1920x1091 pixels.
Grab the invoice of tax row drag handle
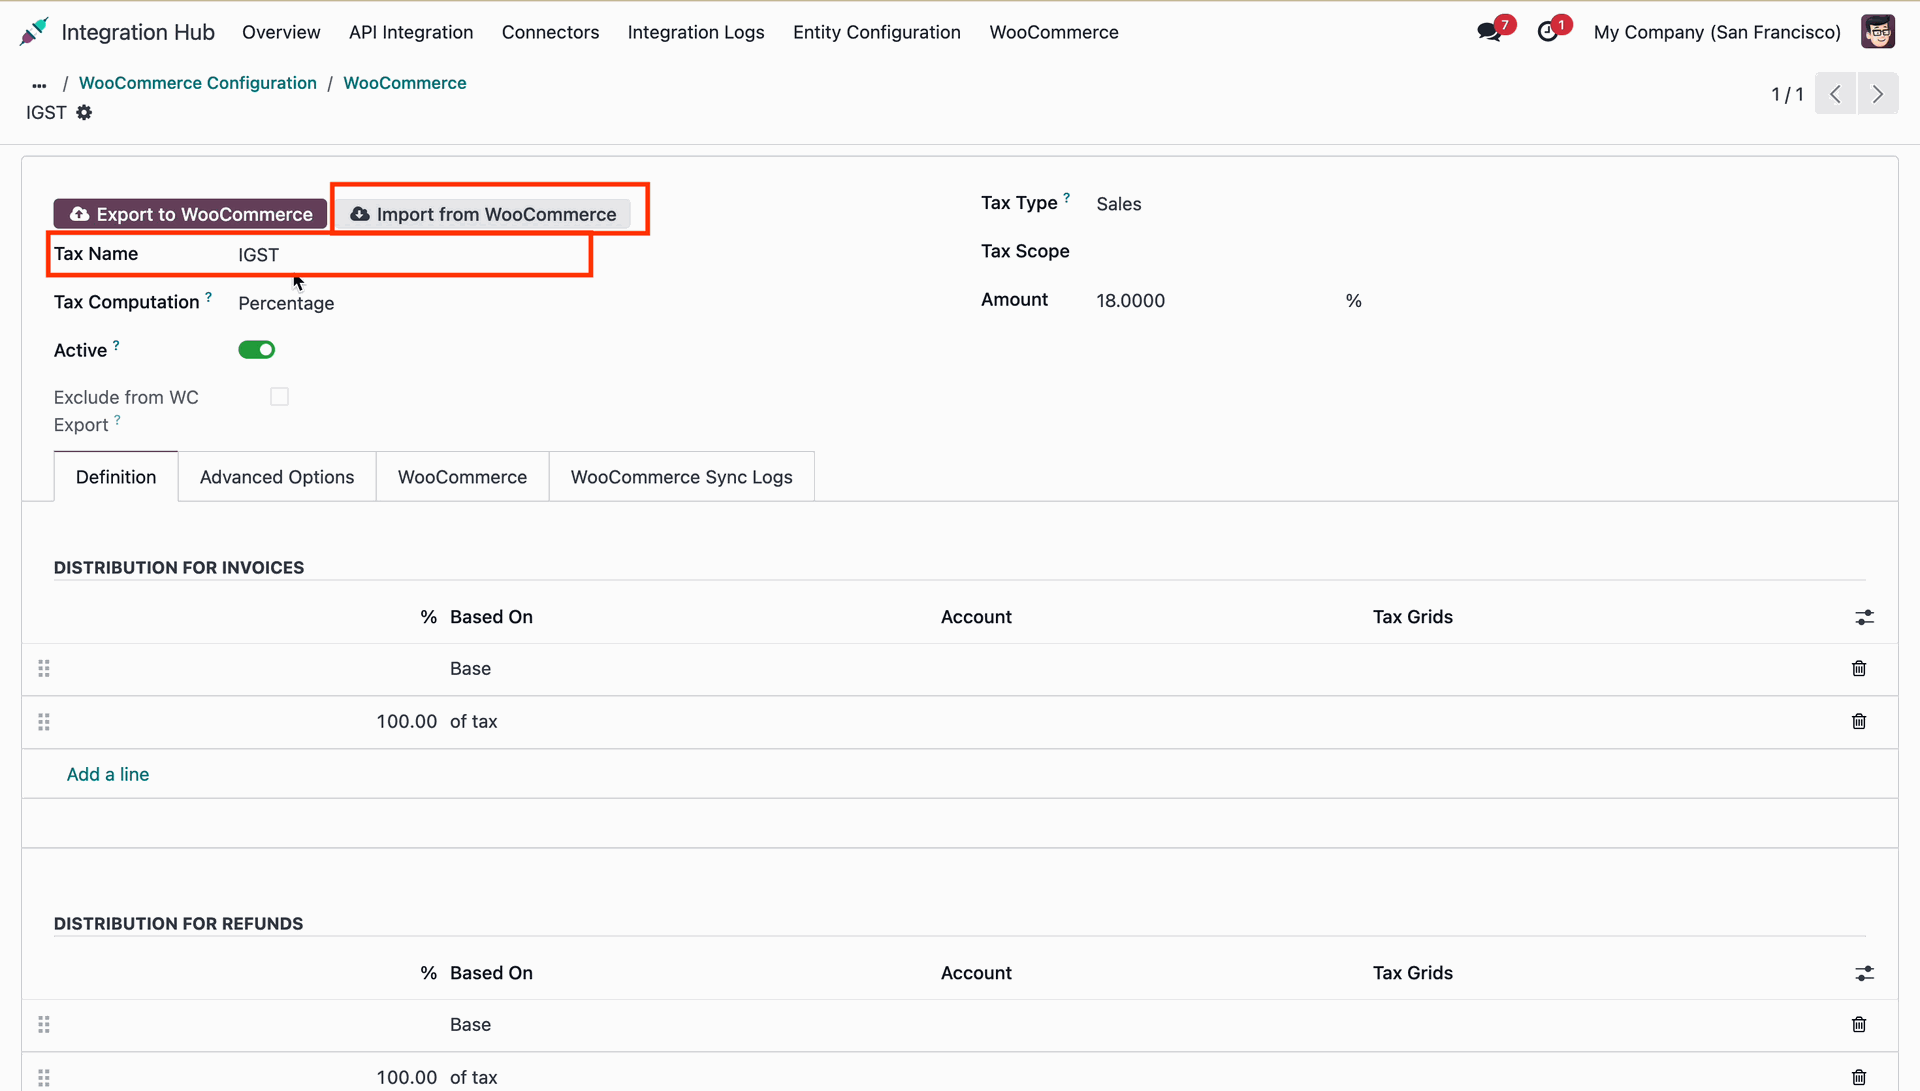tap(44, 722)
